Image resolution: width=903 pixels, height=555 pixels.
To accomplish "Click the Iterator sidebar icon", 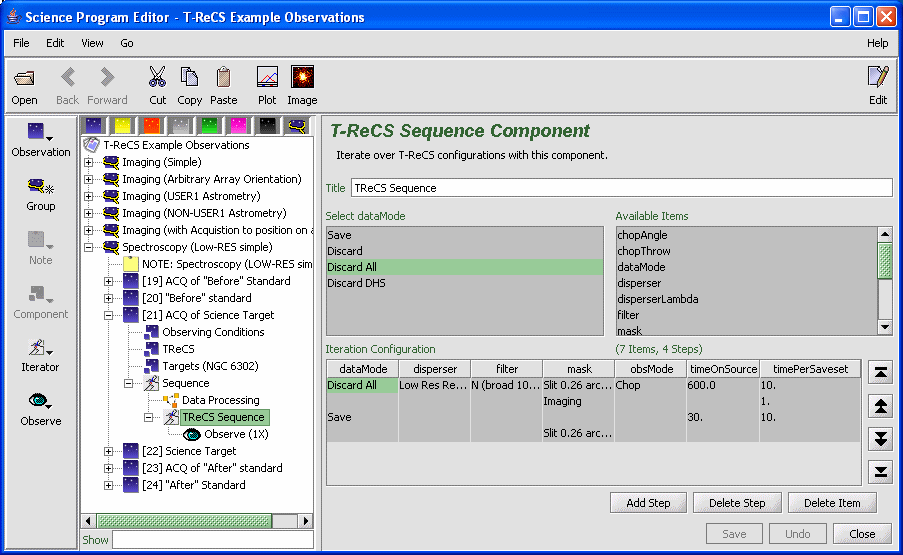I will click(x=39, y=348).
